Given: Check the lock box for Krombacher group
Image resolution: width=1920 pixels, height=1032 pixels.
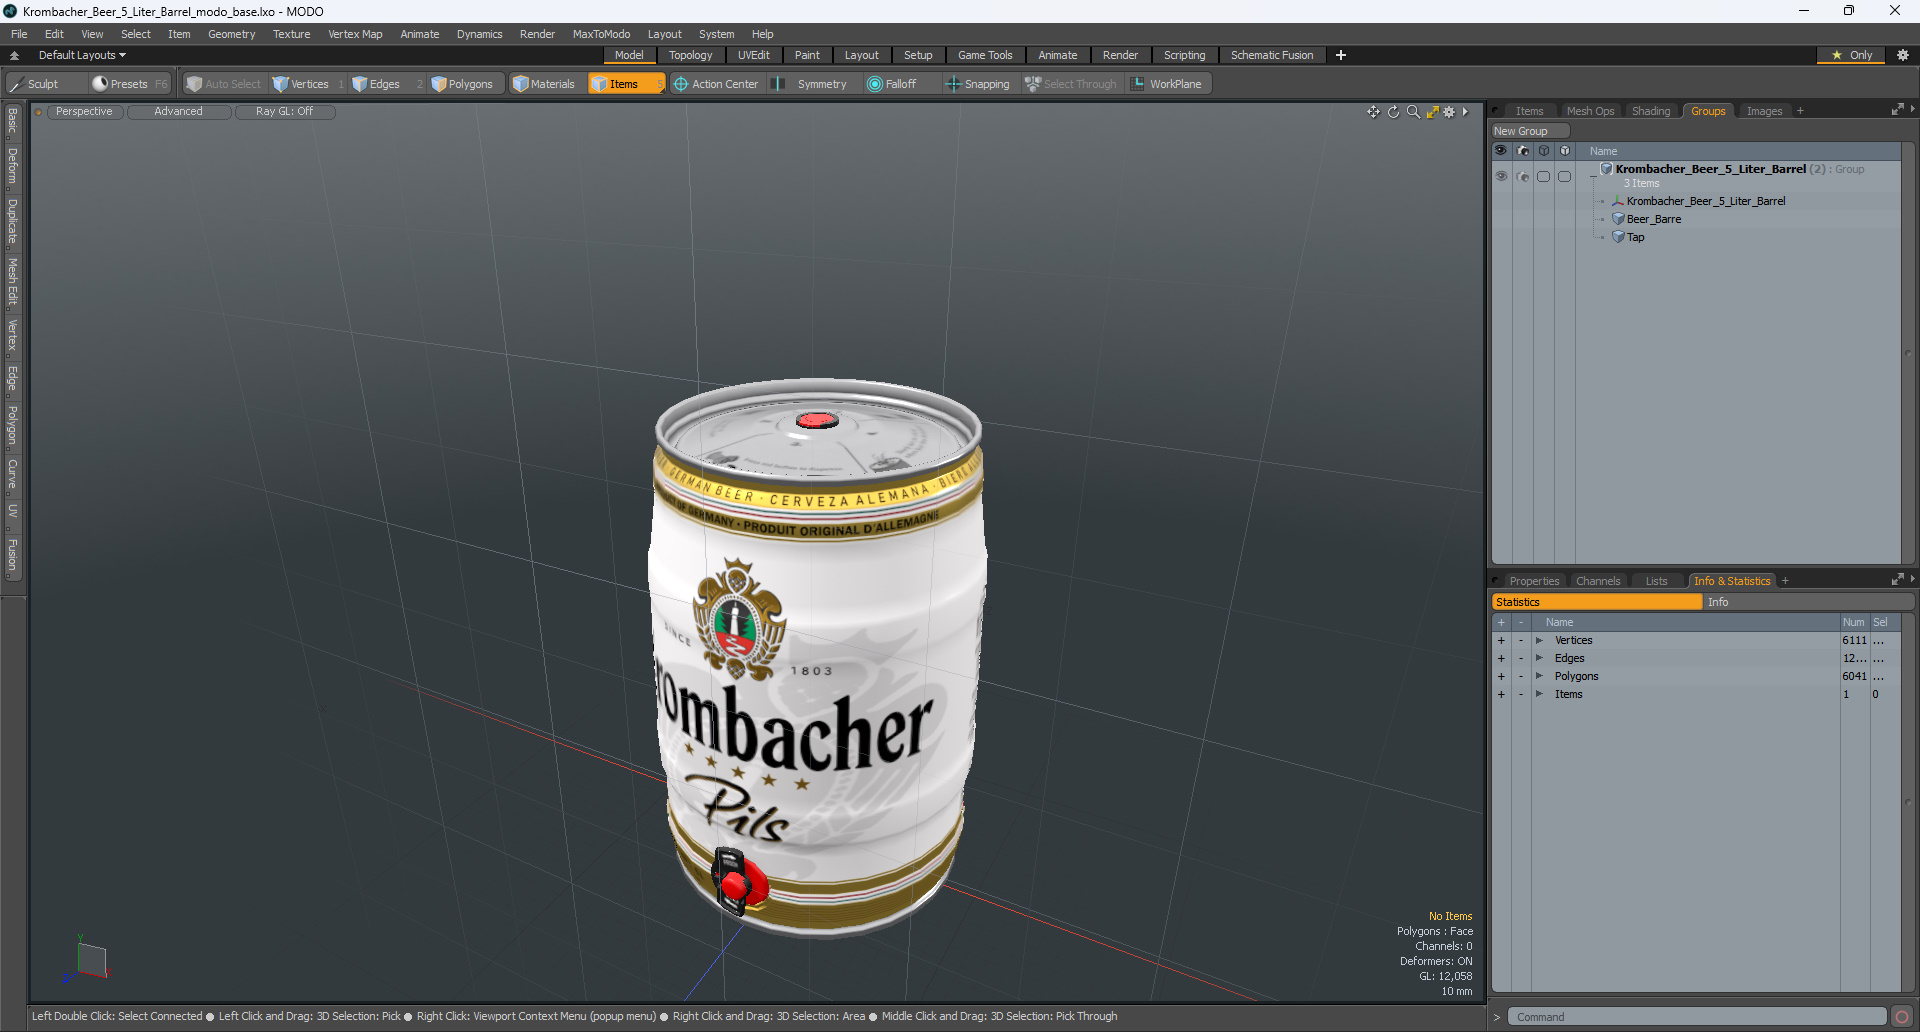Looking at the screenshot, I should [1565, 176].
